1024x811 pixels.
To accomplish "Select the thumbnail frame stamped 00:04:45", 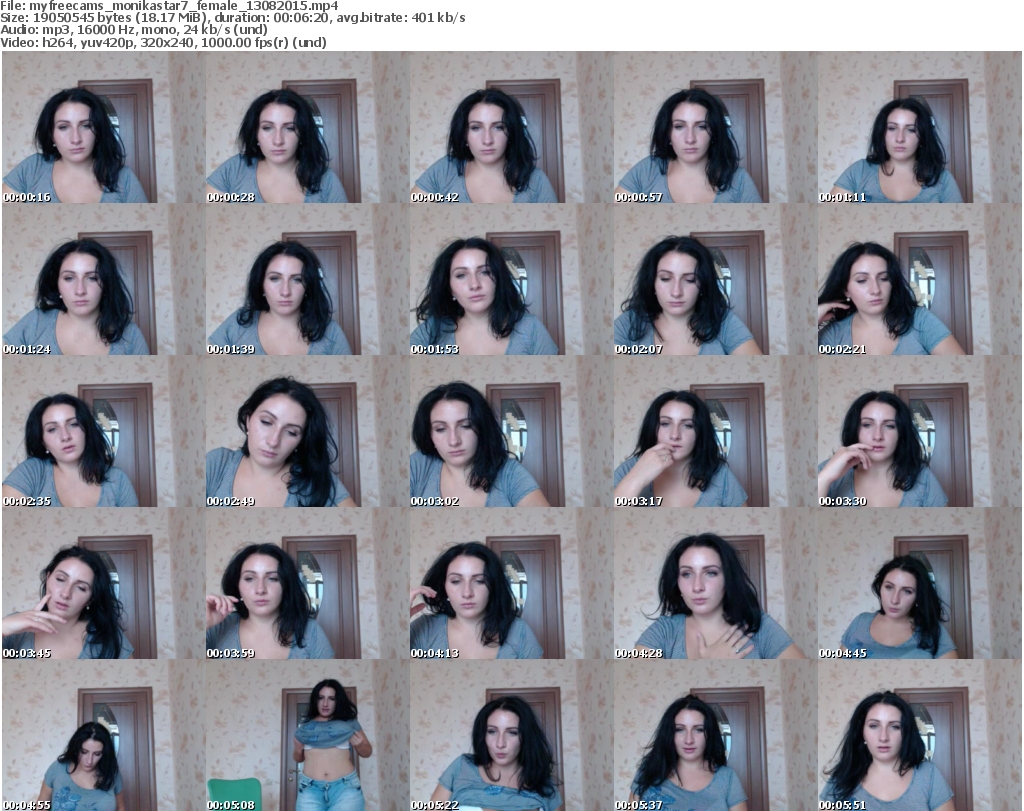I will pyautogui.click(x=919, y=584).
